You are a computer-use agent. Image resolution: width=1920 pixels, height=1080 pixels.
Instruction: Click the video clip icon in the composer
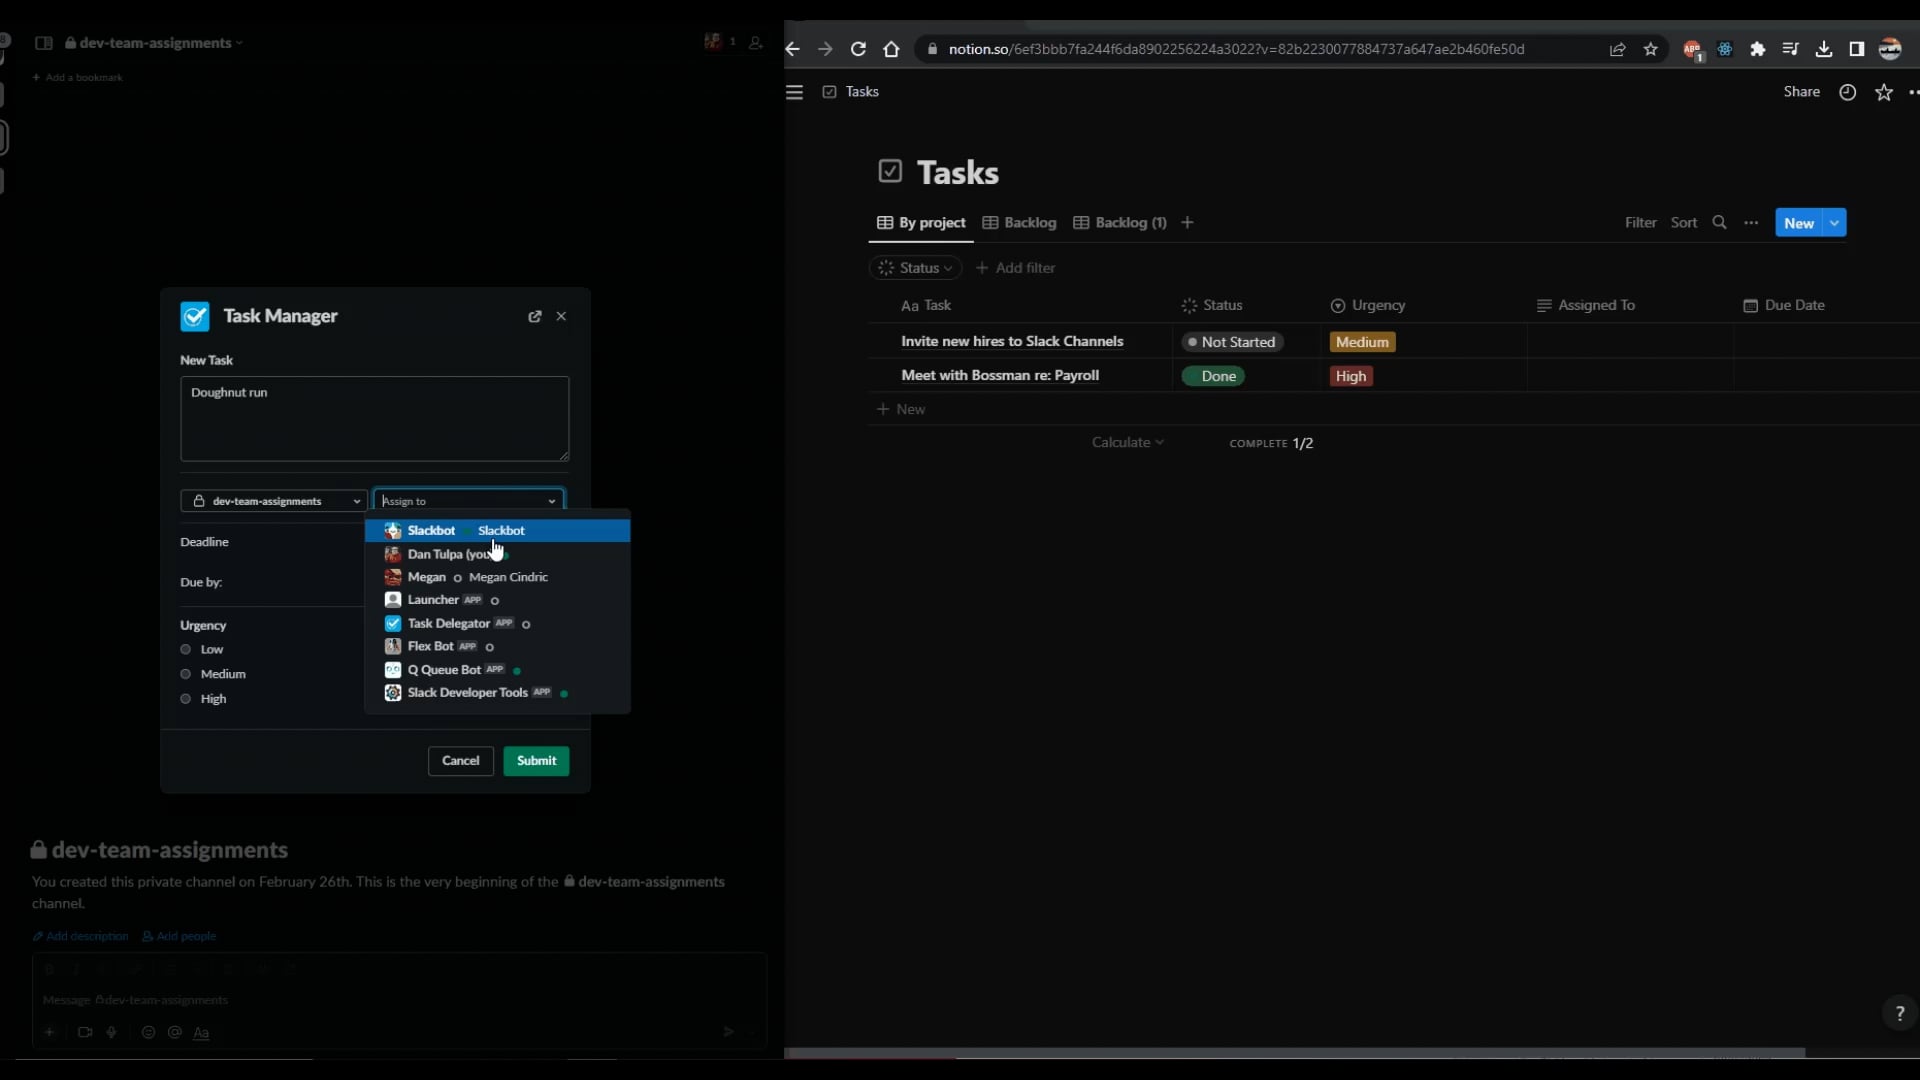pos(85,1033)
